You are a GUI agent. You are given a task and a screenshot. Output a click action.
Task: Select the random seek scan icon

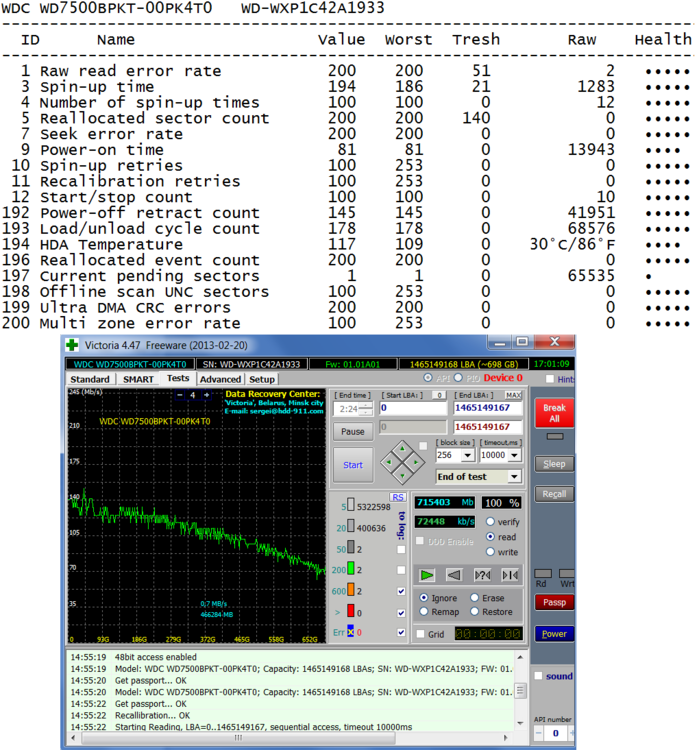click(482, 575)
